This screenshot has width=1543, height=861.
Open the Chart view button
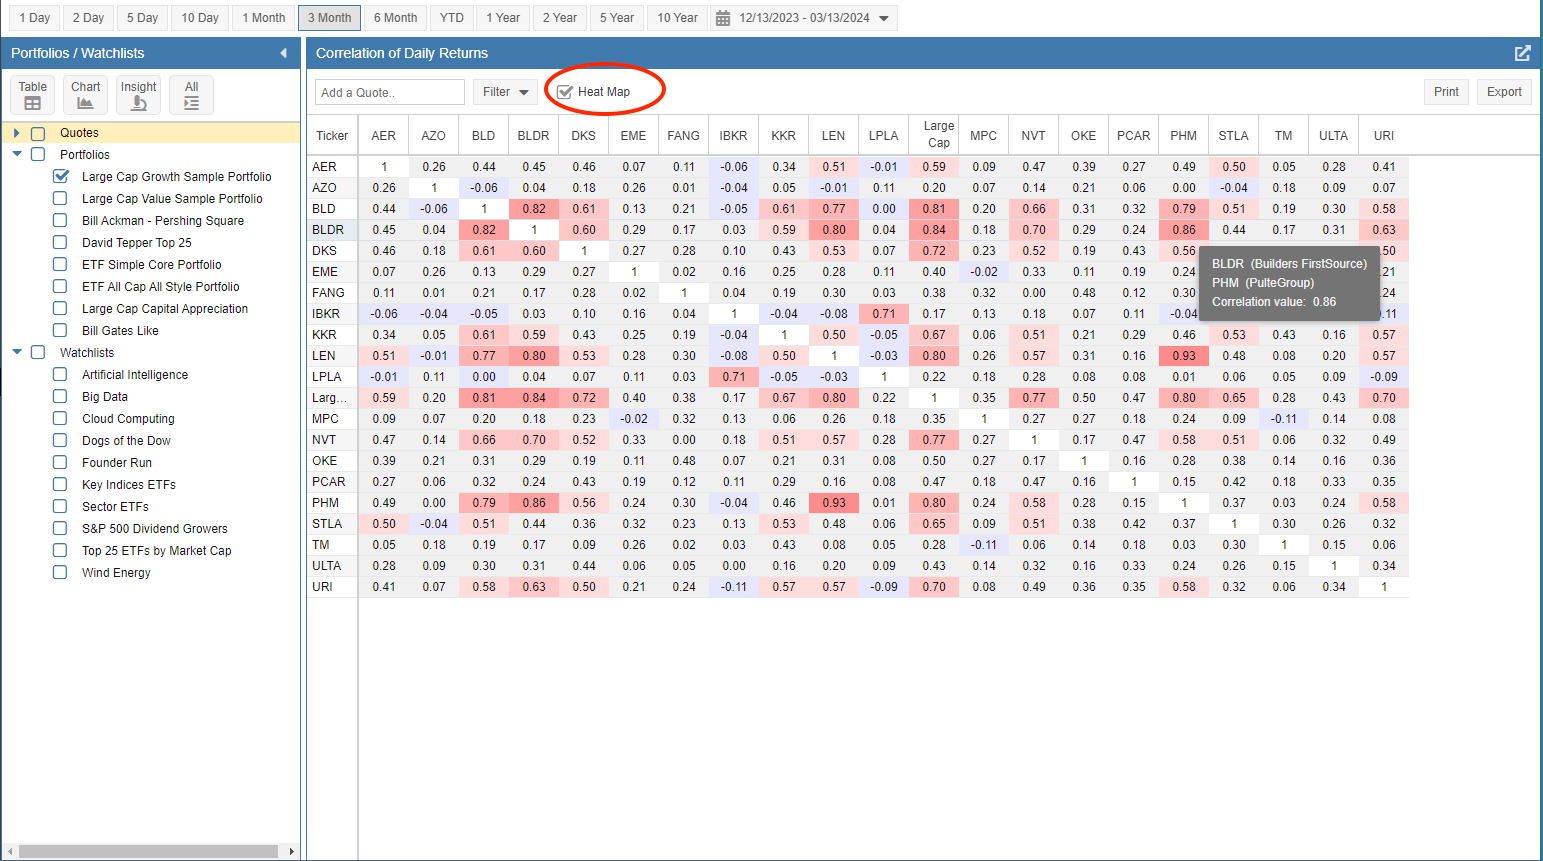pos(86,95)
